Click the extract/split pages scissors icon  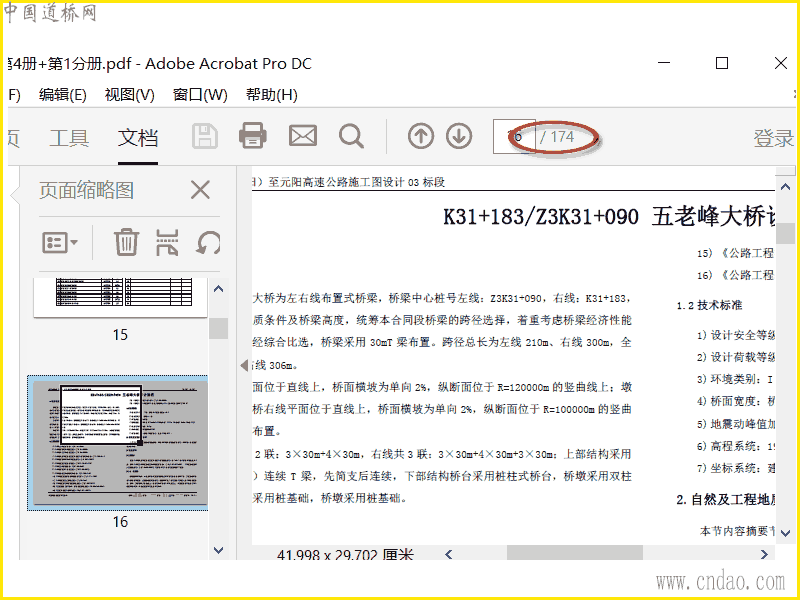click(x=167, y=242)
